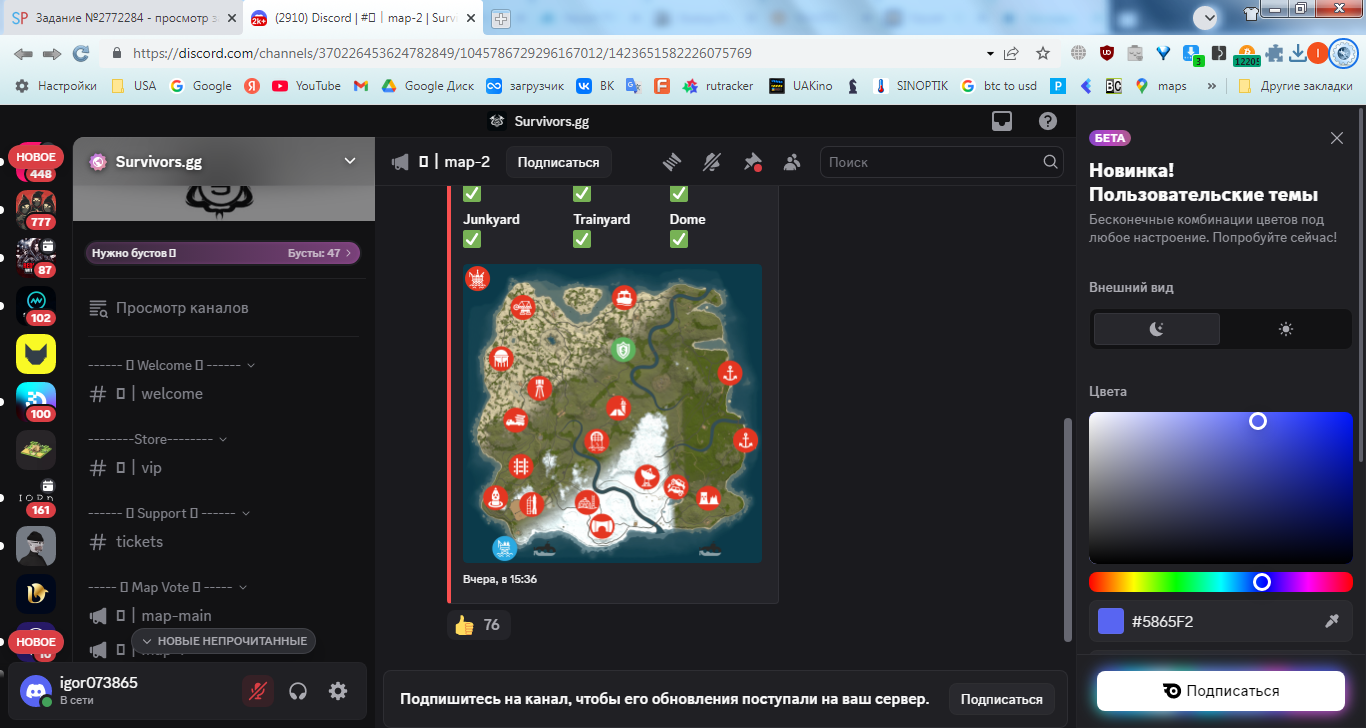Screen dimensions: 1366x728
Task: Open the SINOPTIK bookmark
Action: (912, 86)
